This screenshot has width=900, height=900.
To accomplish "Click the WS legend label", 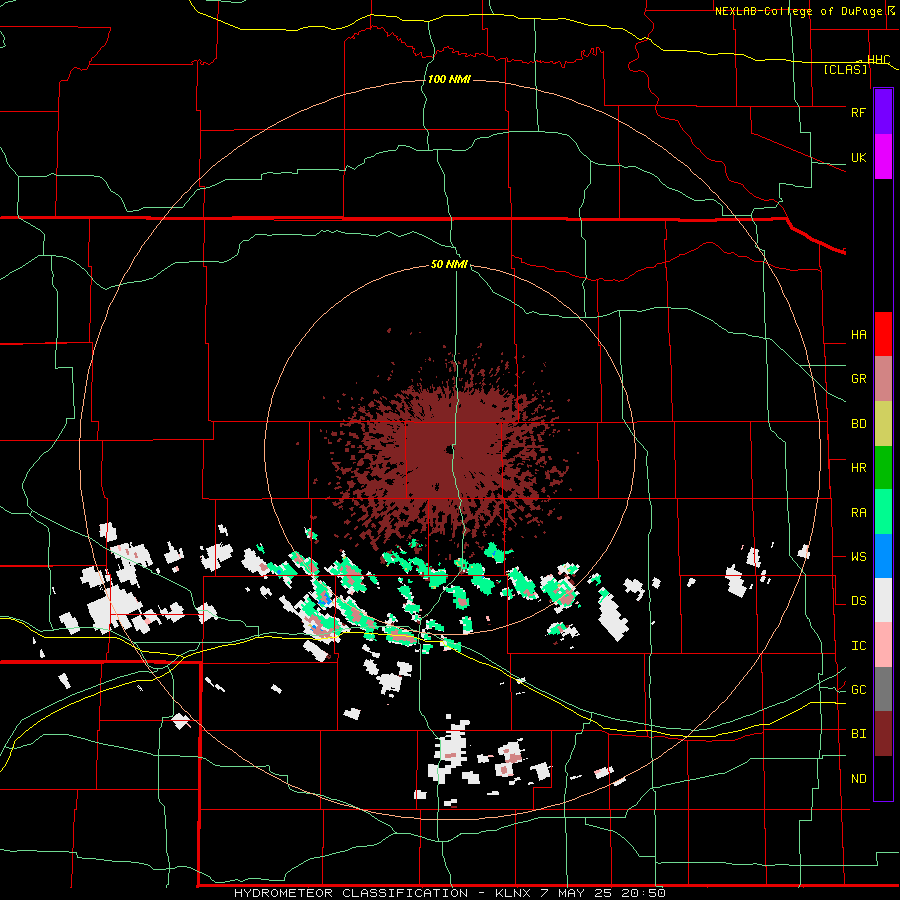I will click(x=858, y=557).
